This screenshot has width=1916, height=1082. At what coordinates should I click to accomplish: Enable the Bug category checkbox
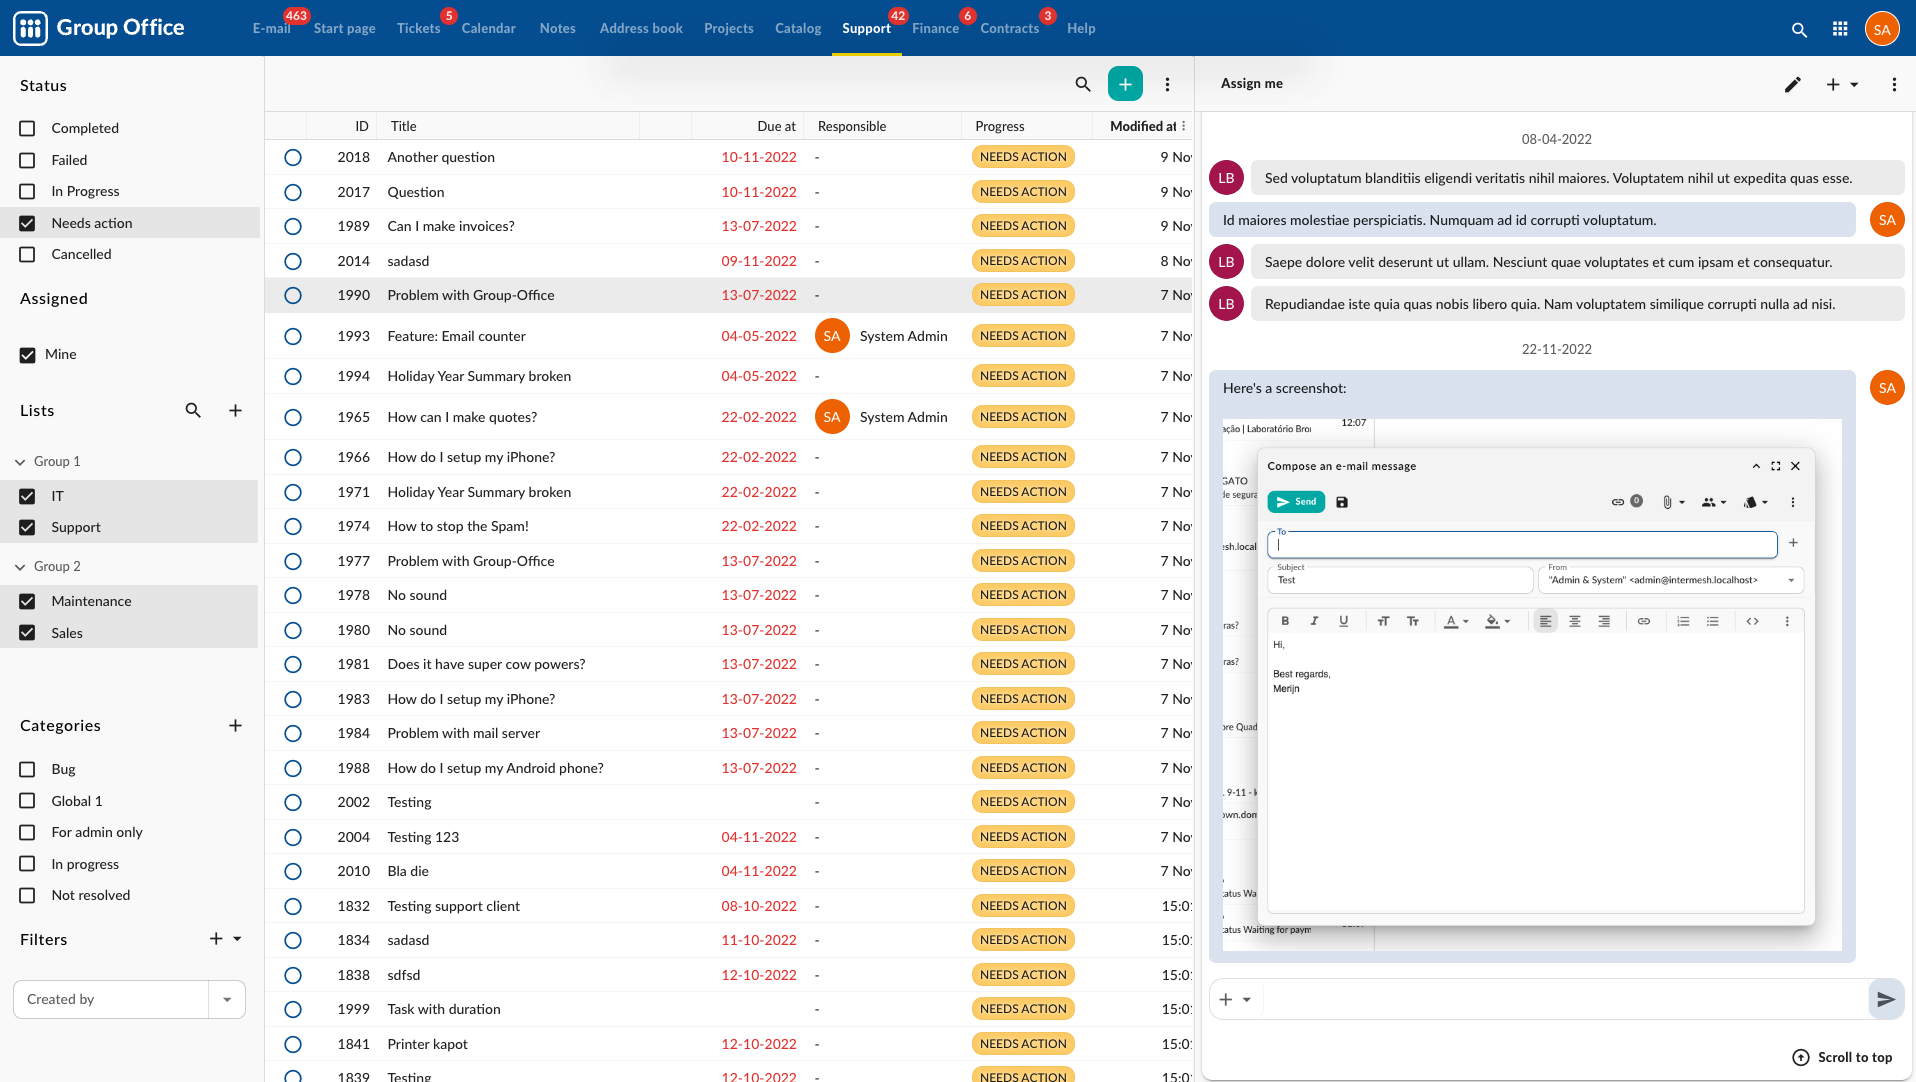pyautogui.click(x=28, y=770)
